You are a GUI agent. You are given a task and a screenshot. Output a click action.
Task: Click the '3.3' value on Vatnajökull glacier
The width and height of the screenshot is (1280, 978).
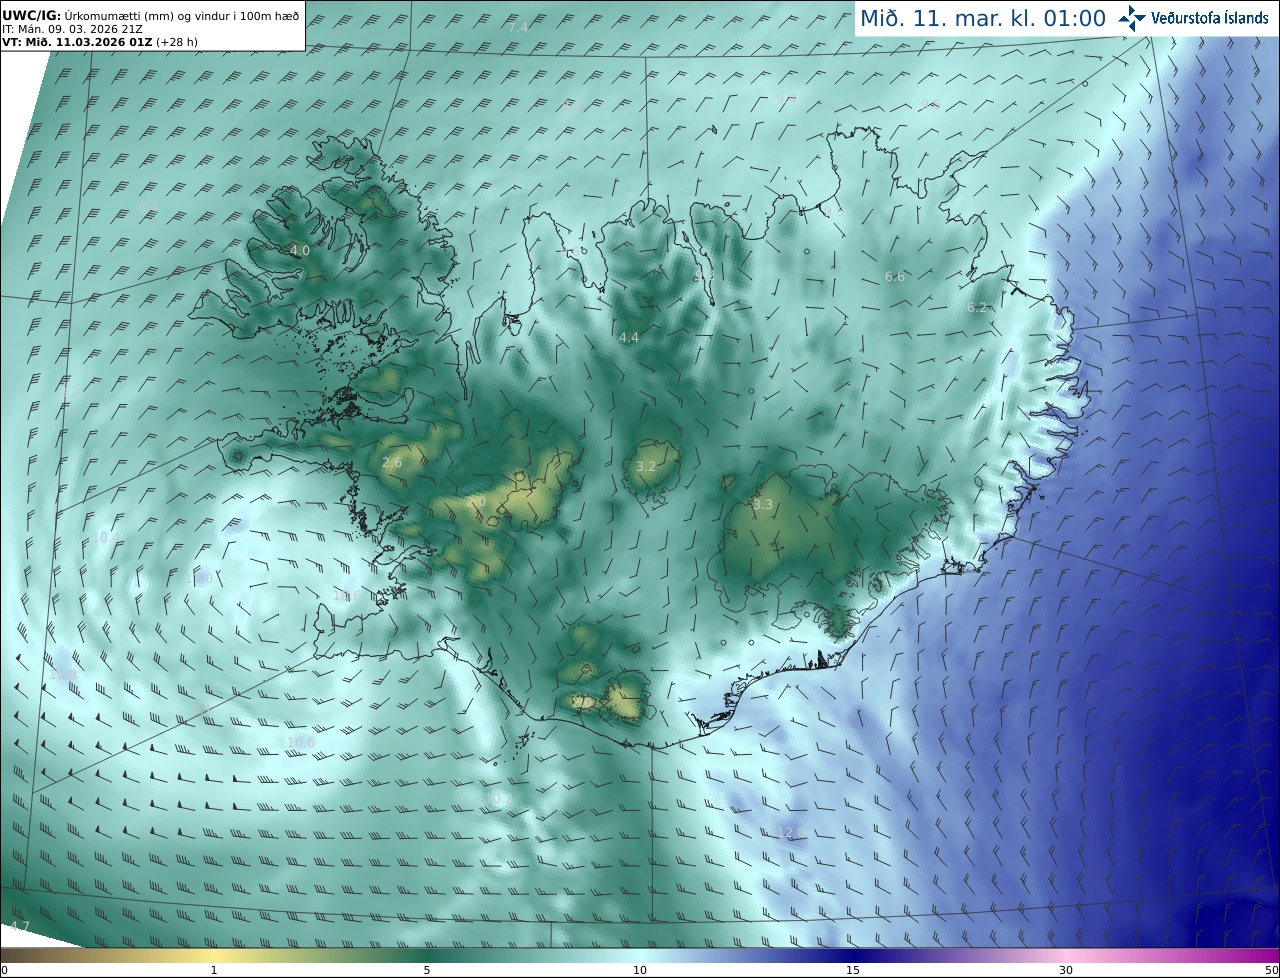pyautogui.click(x=763, y=505)
